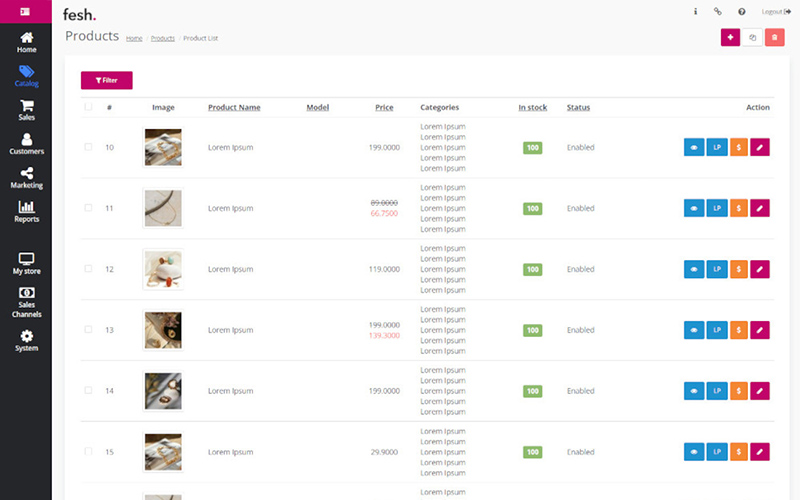The height and width of the screenshot is (500, 800).
Task: Expand the Filter panel
Action: click(x=106, y=80)
